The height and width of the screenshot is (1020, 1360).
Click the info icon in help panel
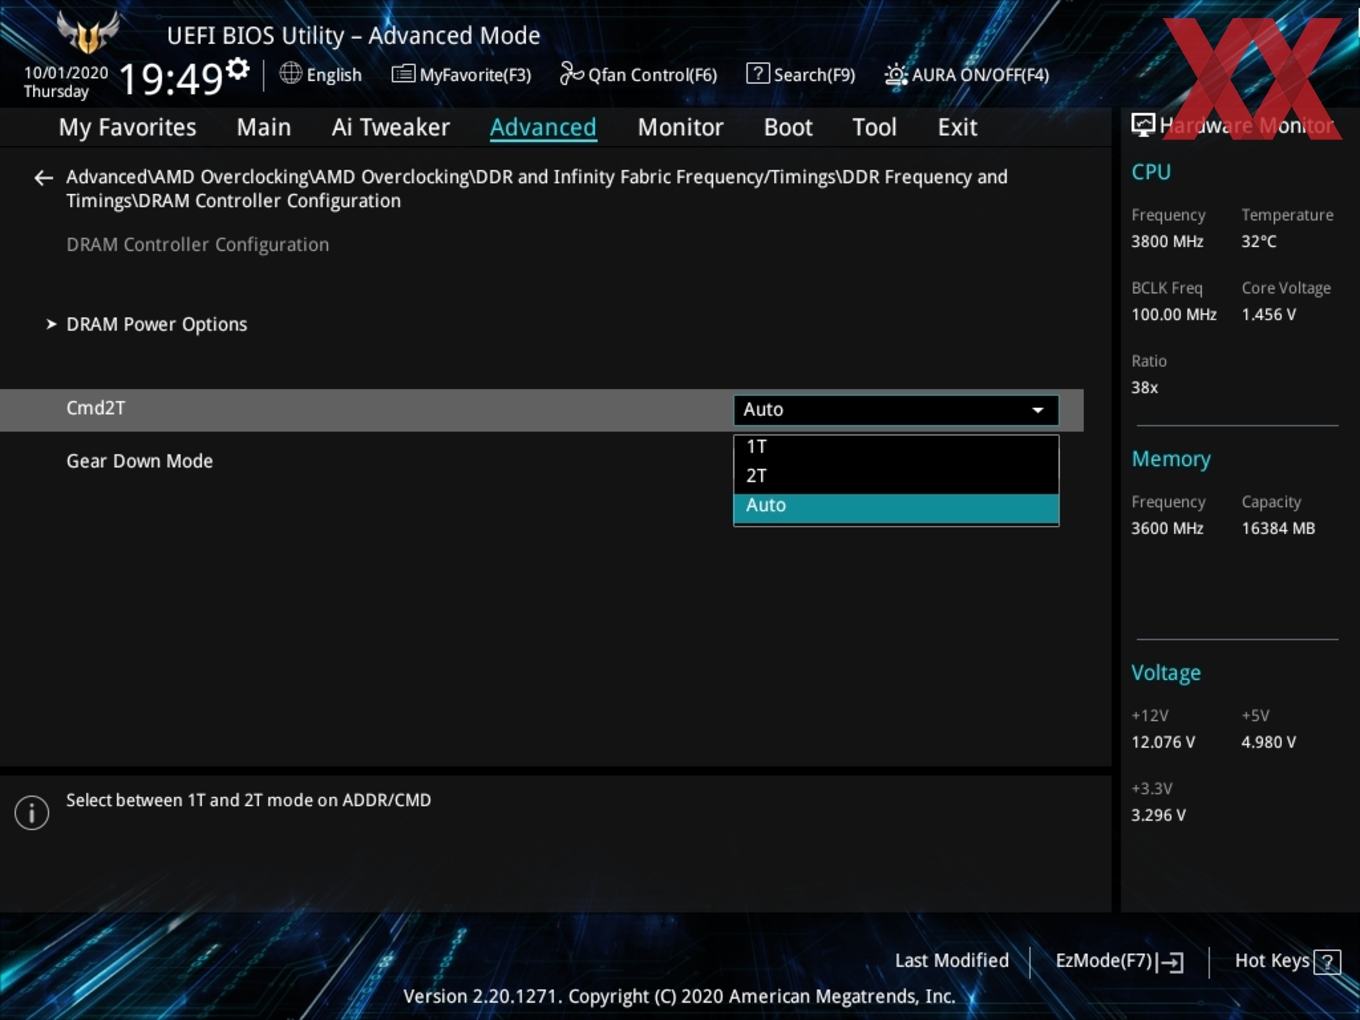pyautogui.click(x=32, y=812)
